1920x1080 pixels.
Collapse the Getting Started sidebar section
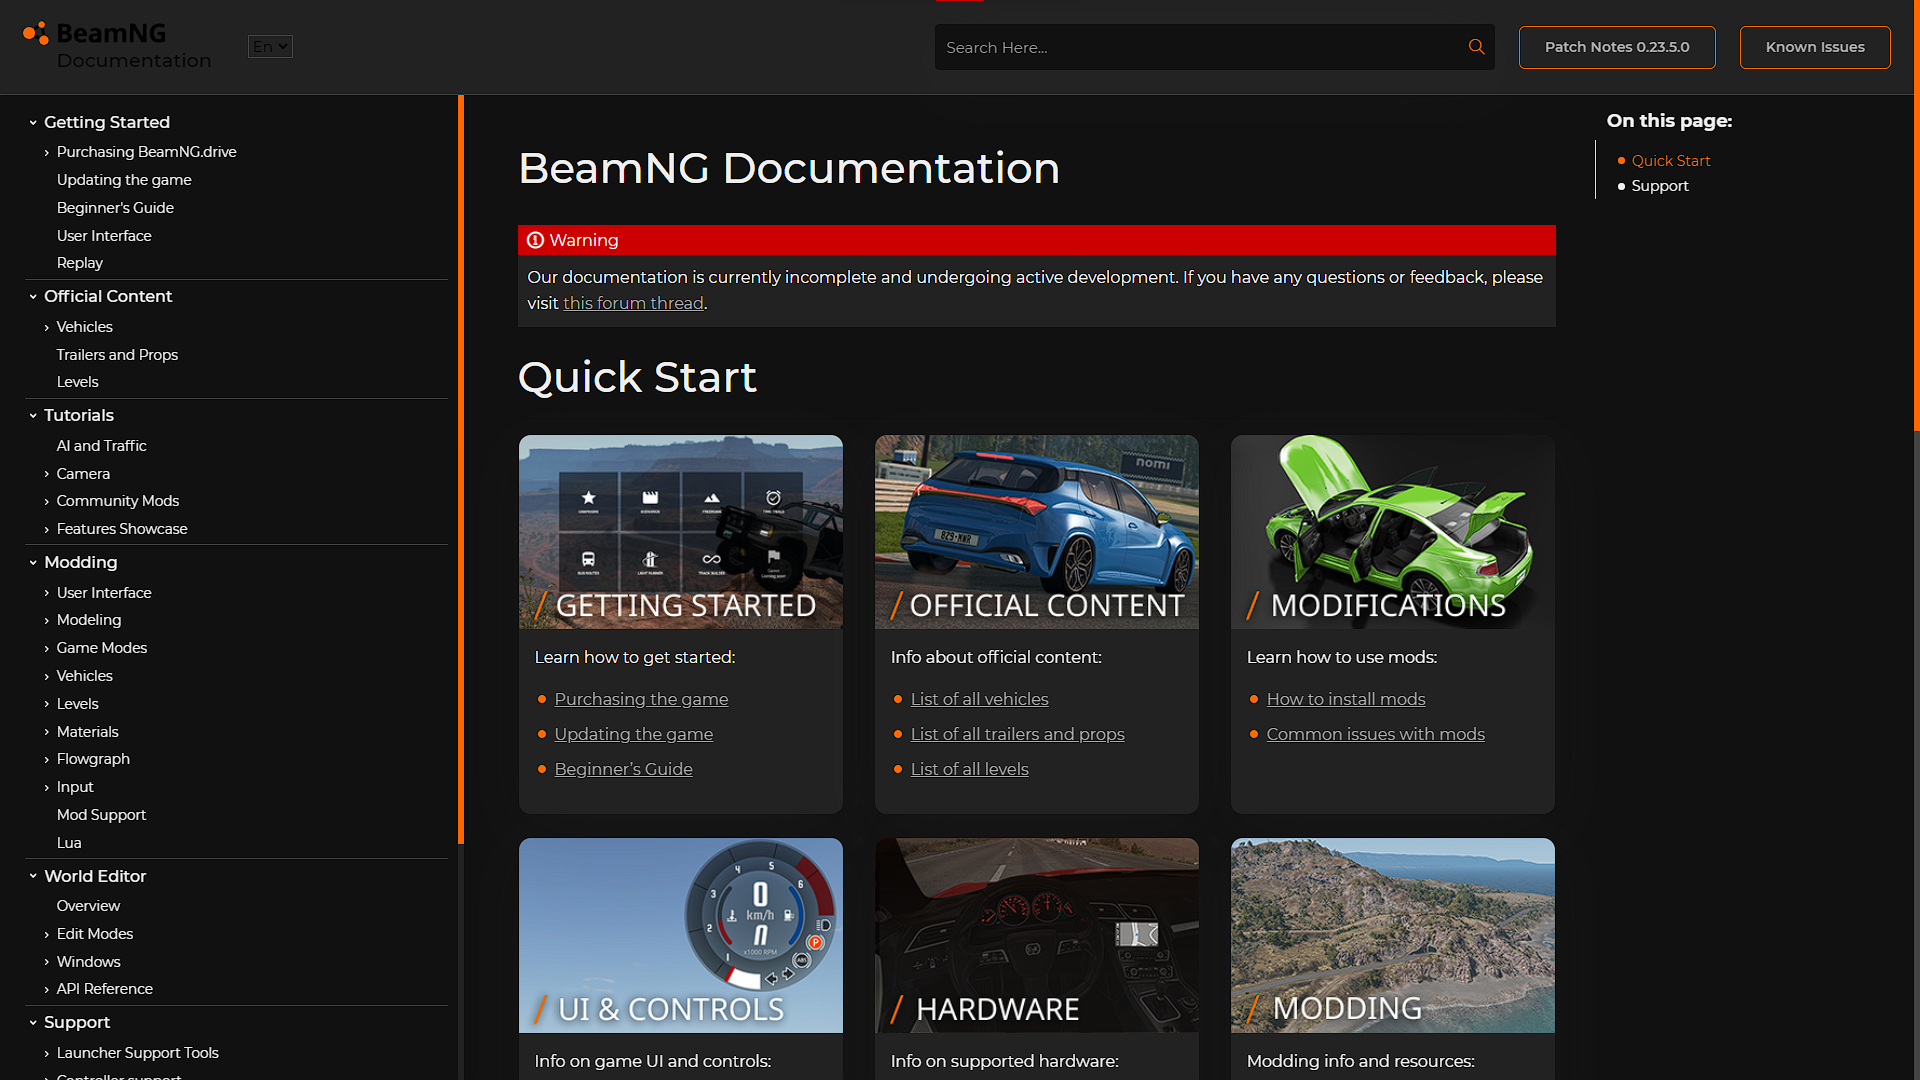[x=33, y=123]
